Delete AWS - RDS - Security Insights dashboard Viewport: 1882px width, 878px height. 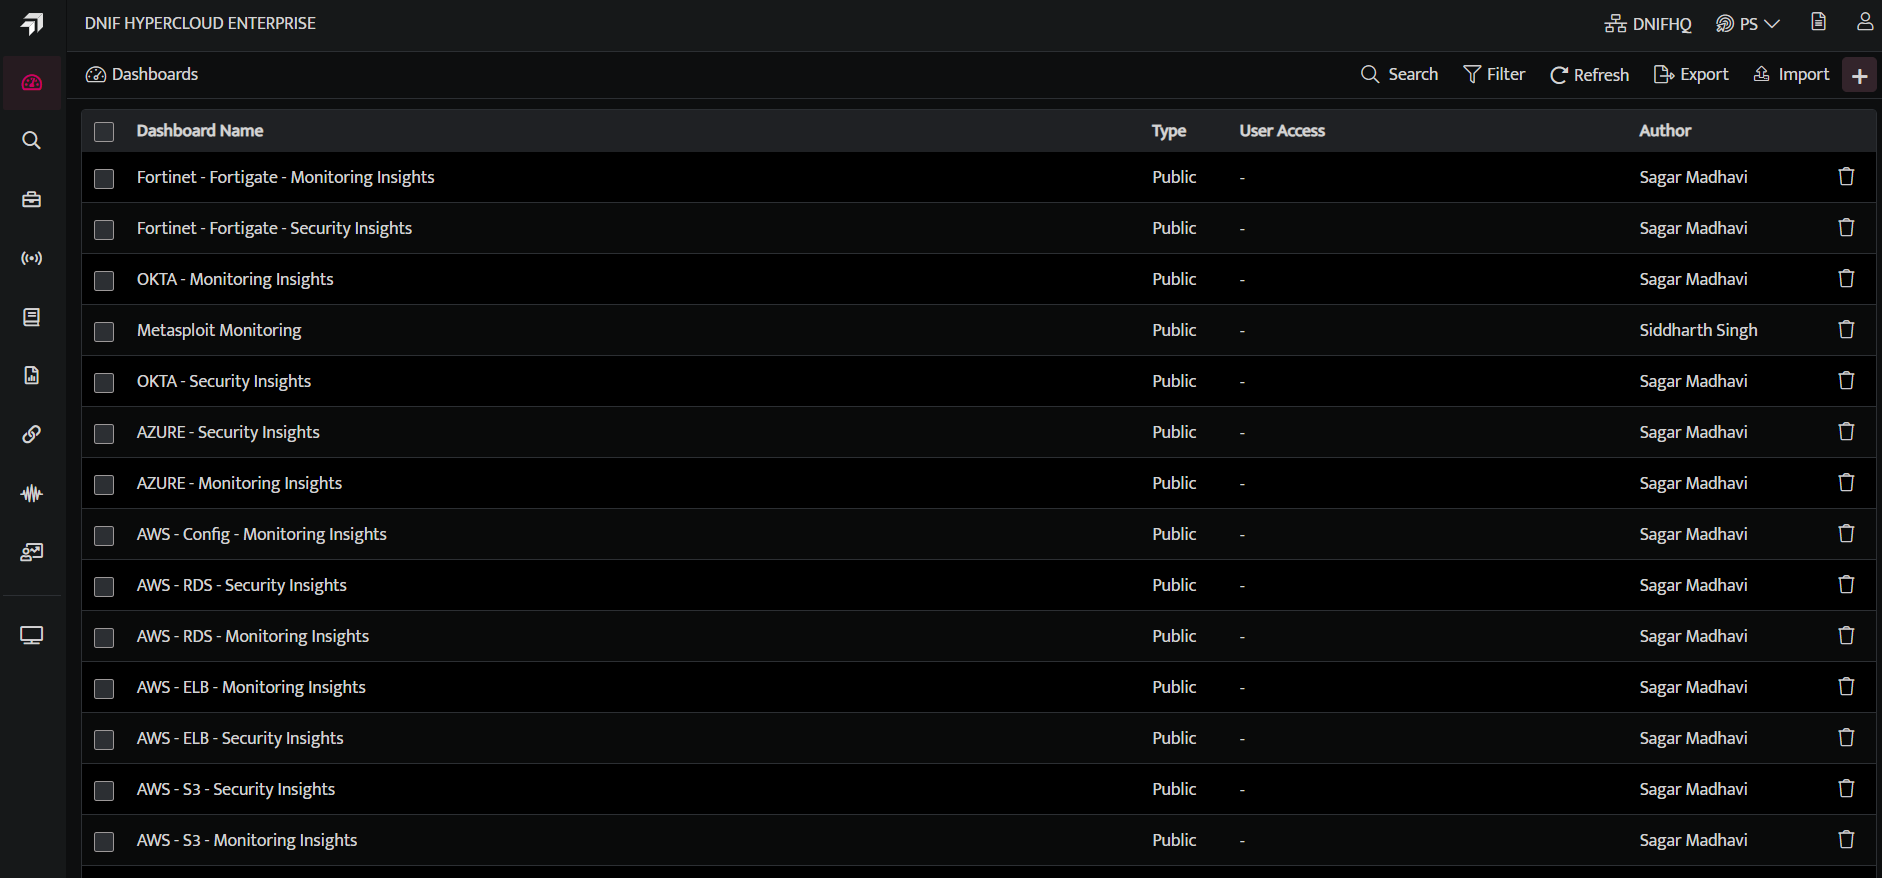click(1847, 584)
